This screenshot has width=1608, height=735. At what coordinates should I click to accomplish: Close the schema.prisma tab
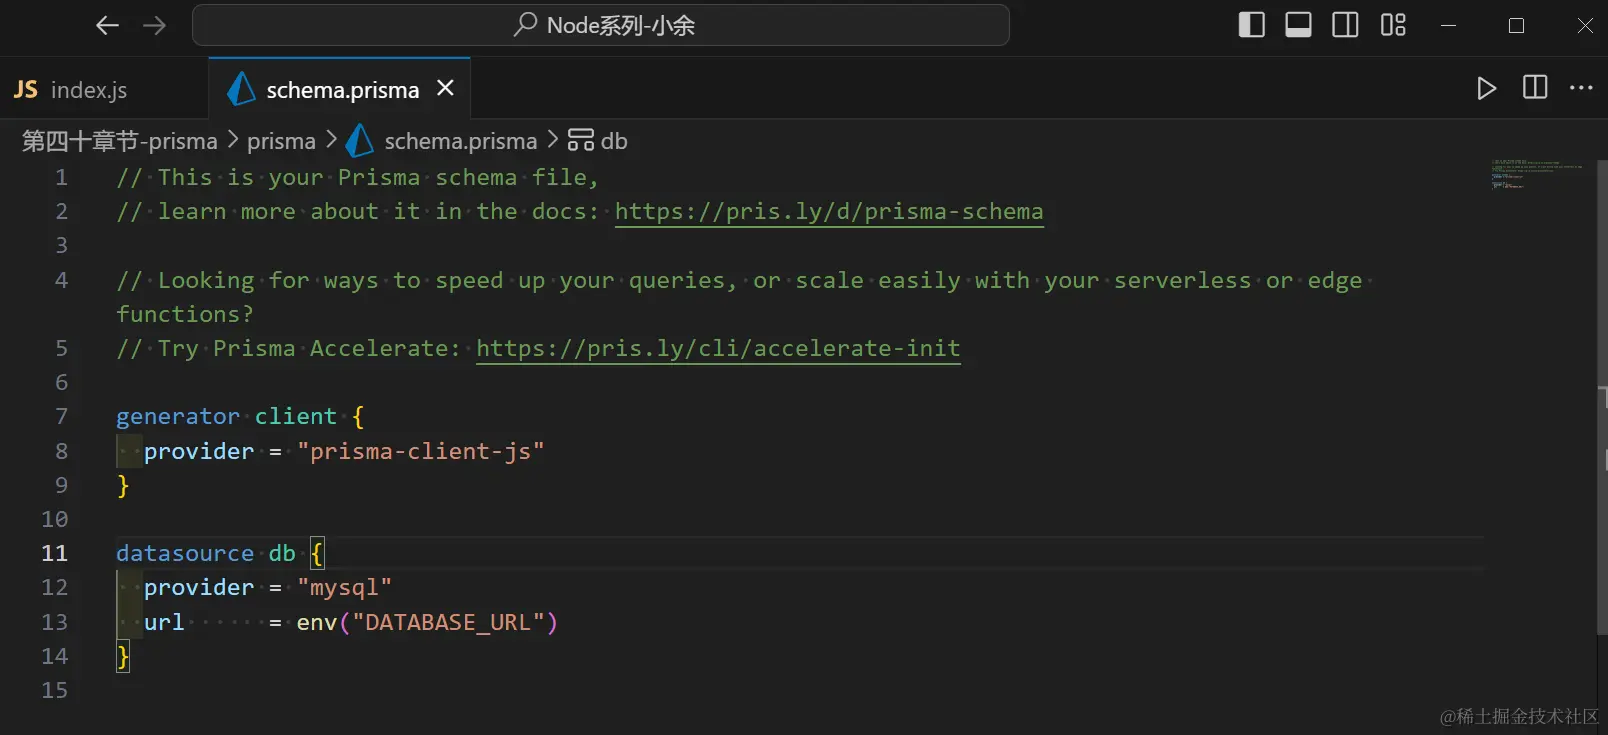pos(445,88)
